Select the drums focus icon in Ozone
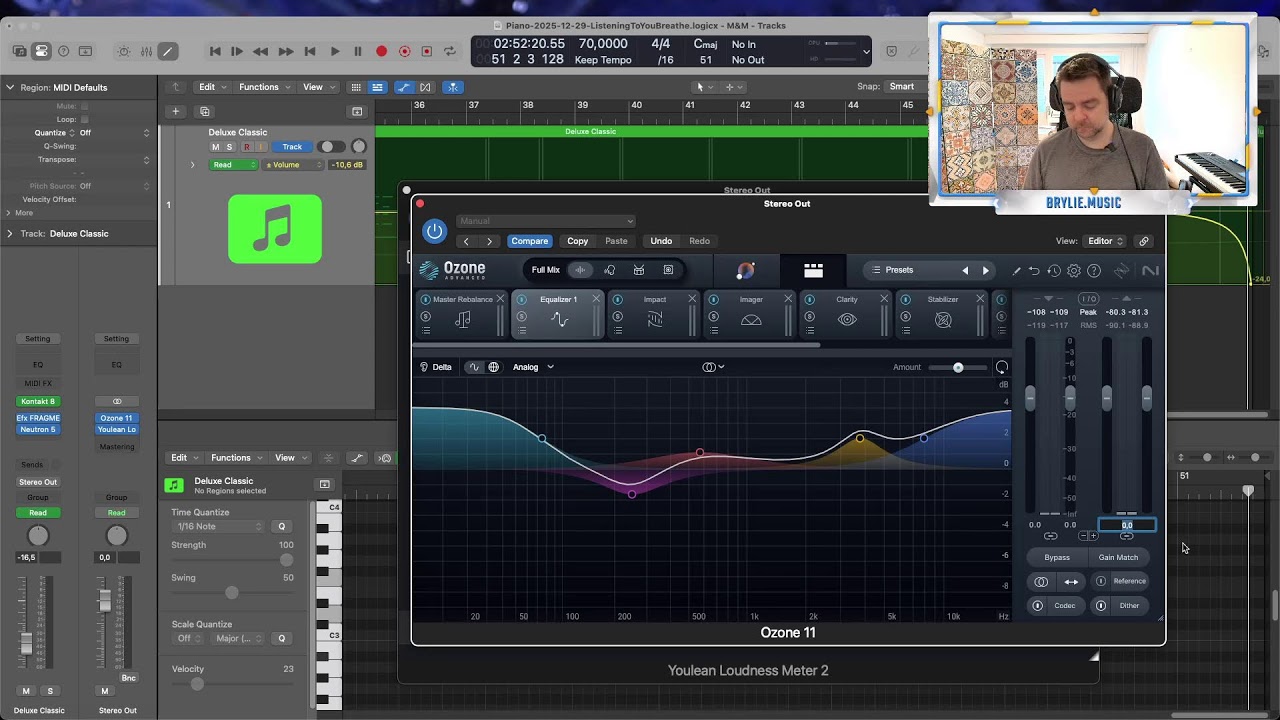 [x=639, y=270]
